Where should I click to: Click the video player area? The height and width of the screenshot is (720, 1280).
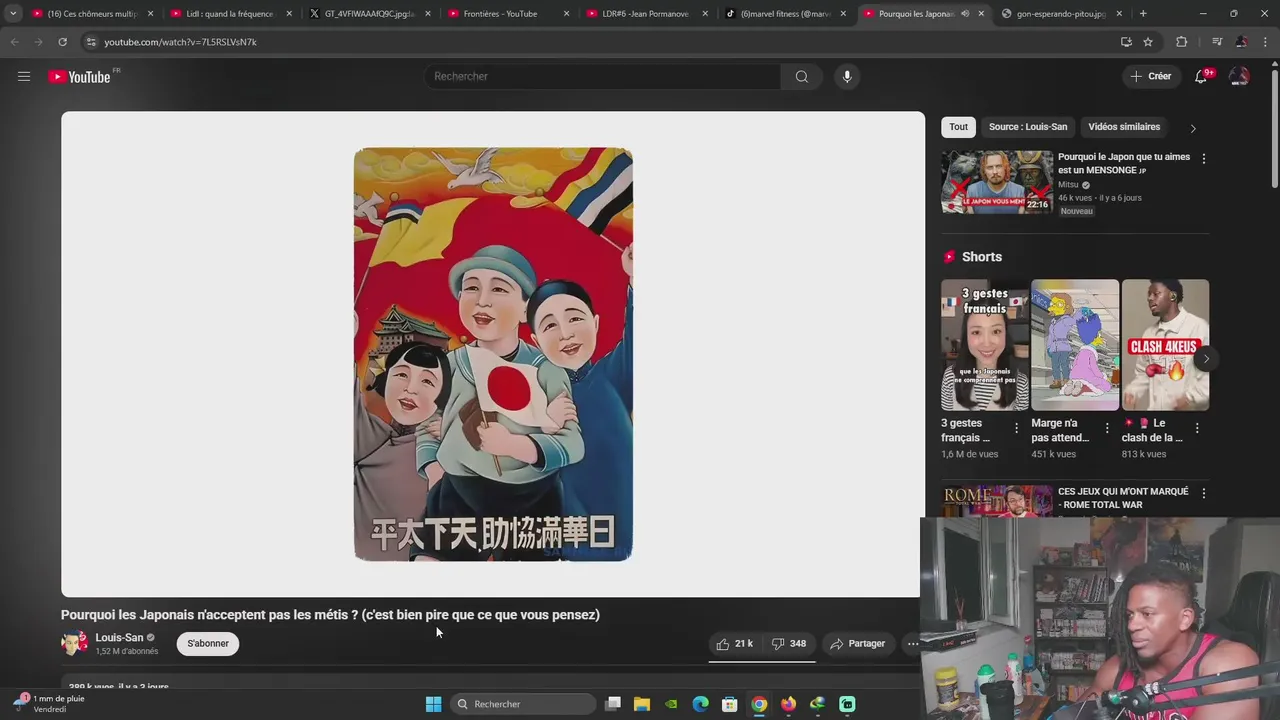(x=493, y=354)
